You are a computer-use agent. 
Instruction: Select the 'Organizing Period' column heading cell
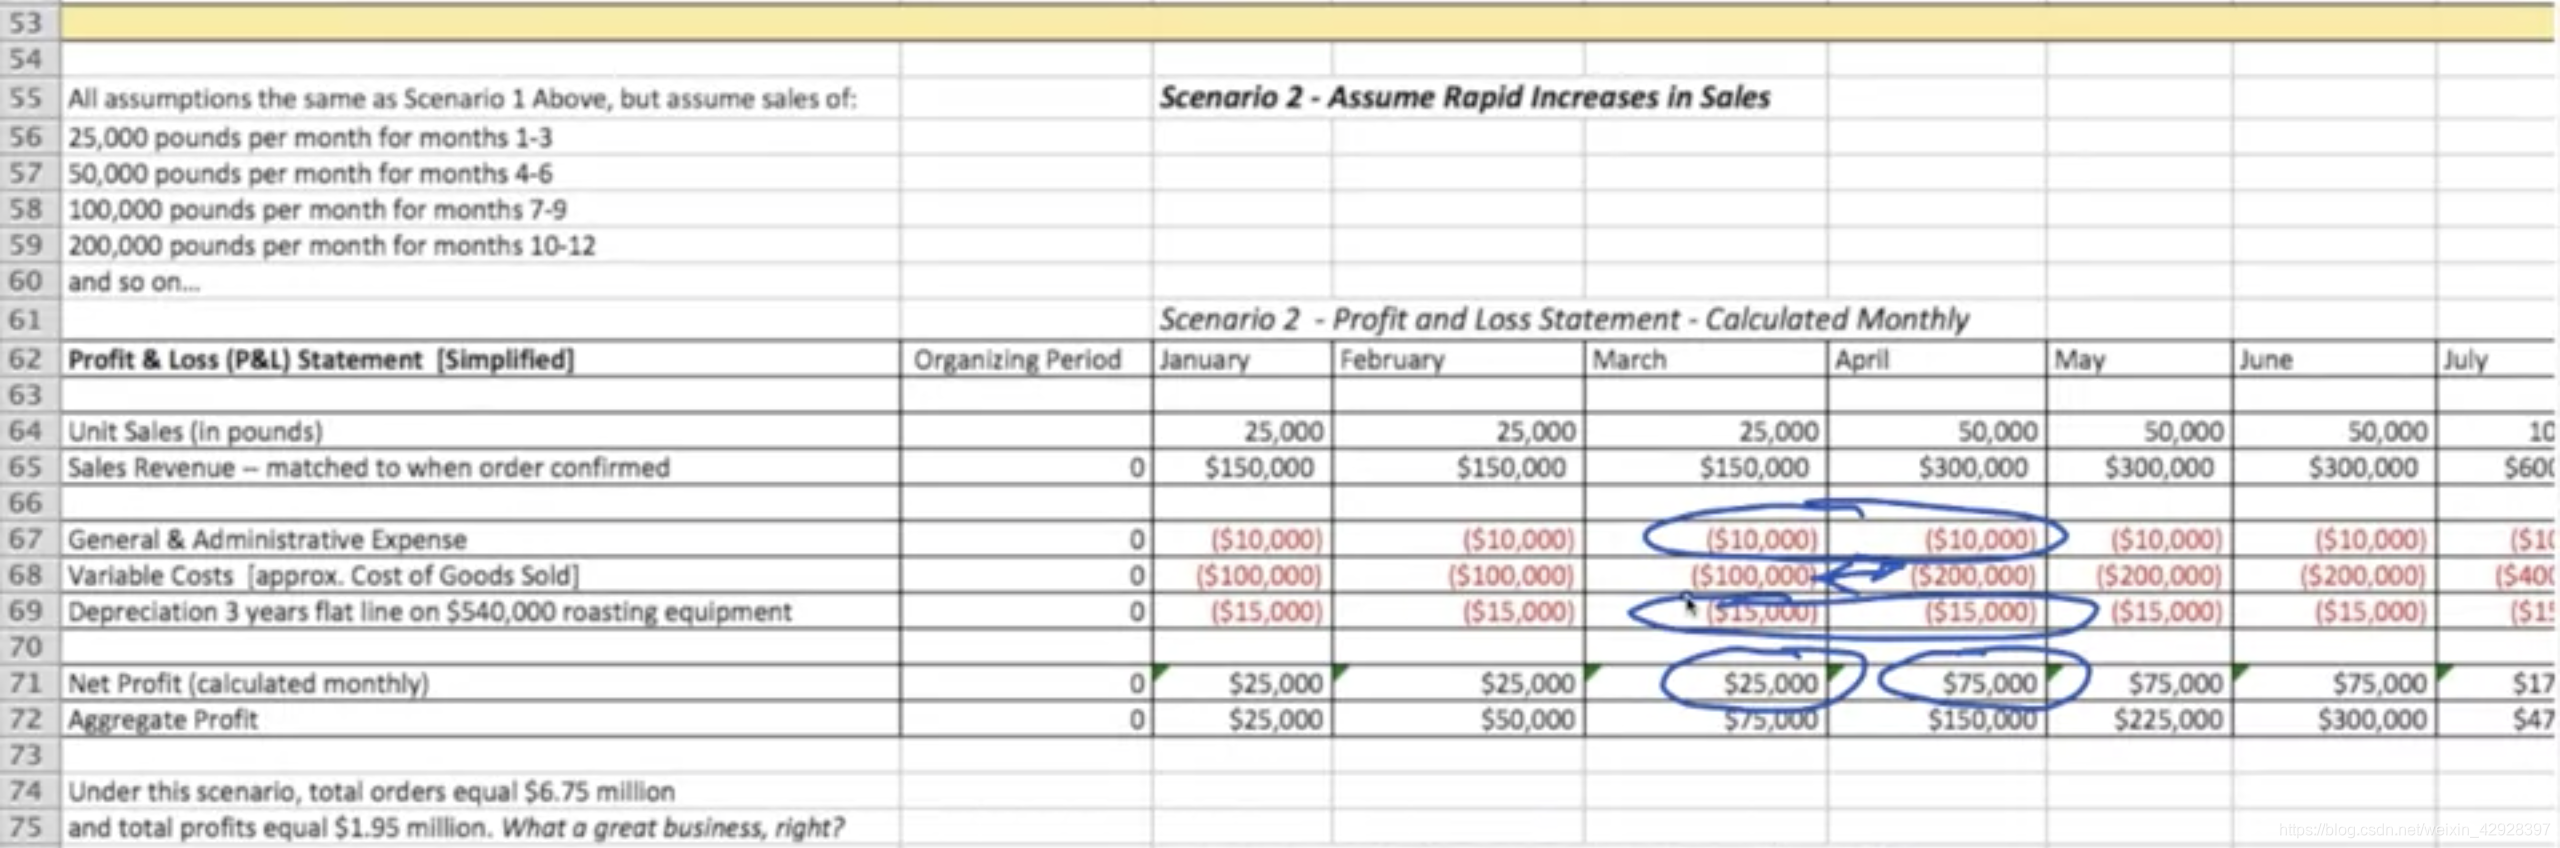[1025, 359]
